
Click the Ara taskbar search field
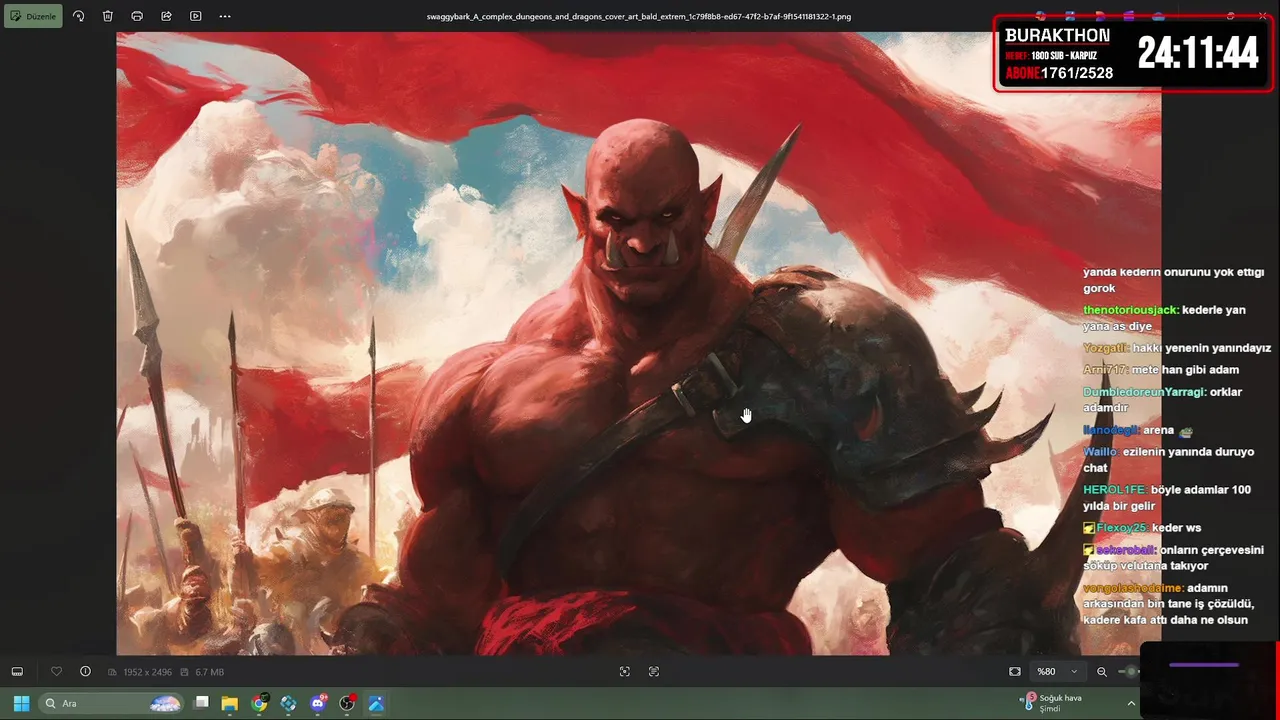111,703
